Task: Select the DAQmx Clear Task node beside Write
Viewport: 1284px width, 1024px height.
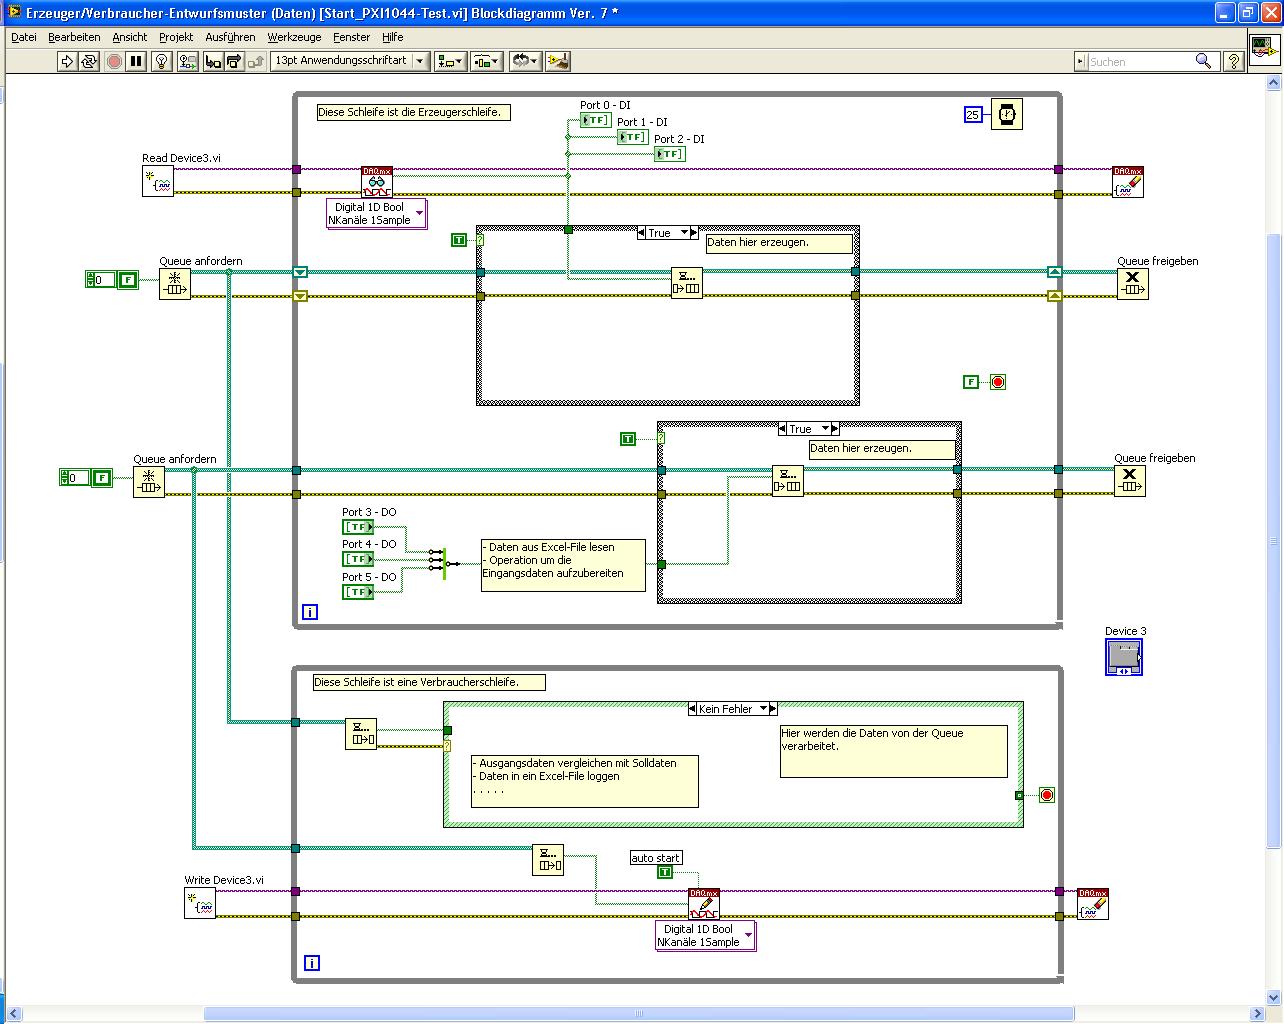Action: pos(1093,904)
